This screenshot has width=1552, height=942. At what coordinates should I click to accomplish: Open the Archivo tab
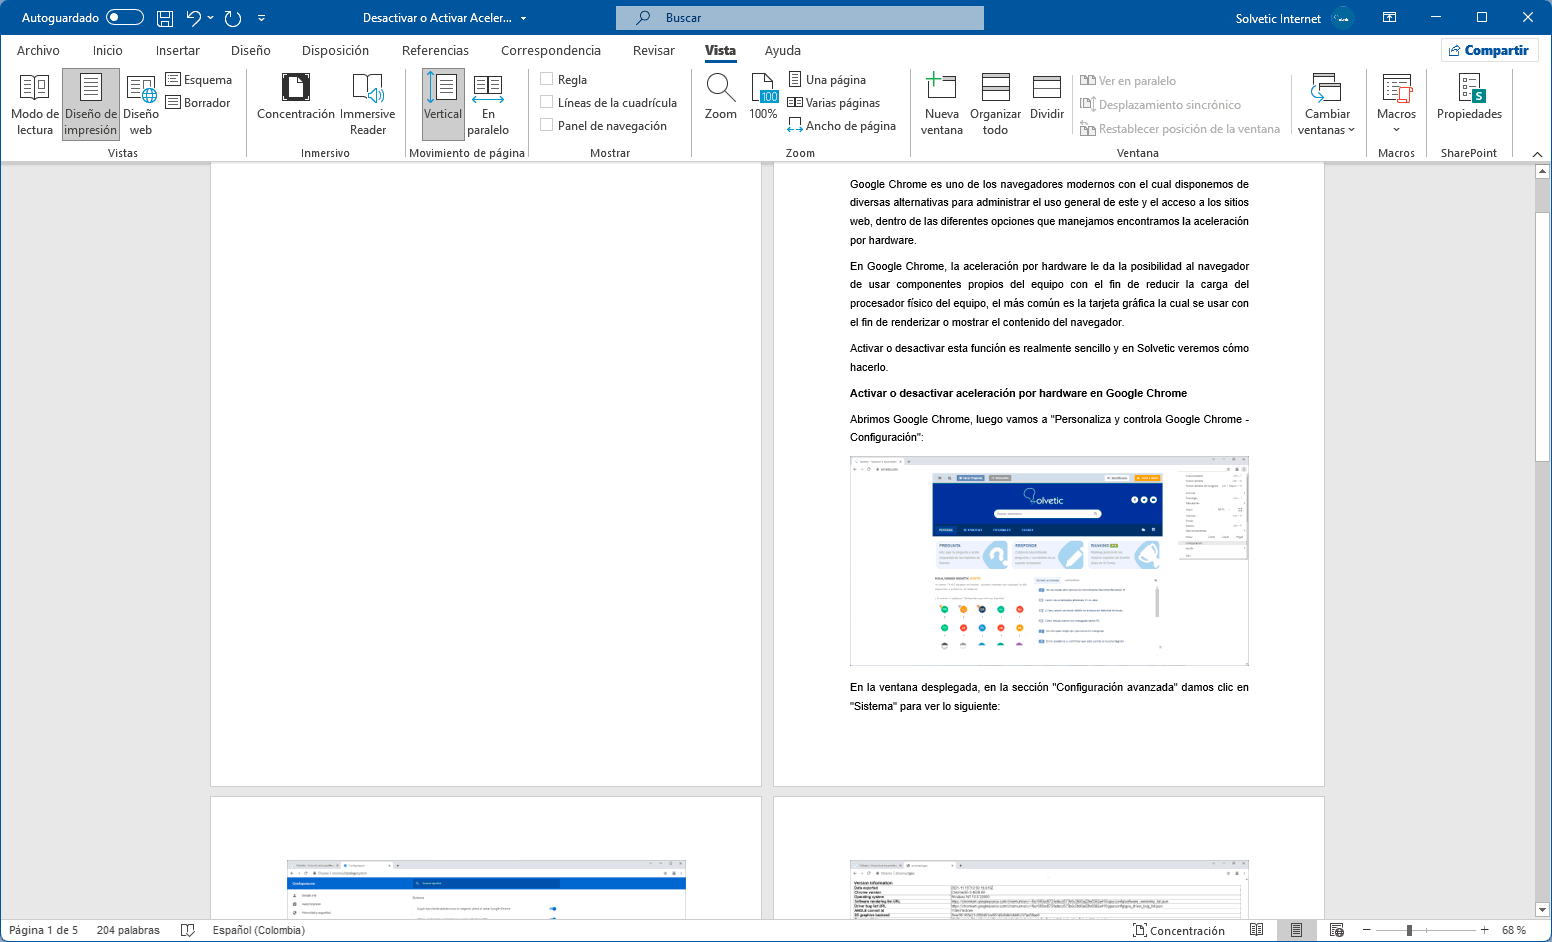pyautogui.click(x=38, y=50)
